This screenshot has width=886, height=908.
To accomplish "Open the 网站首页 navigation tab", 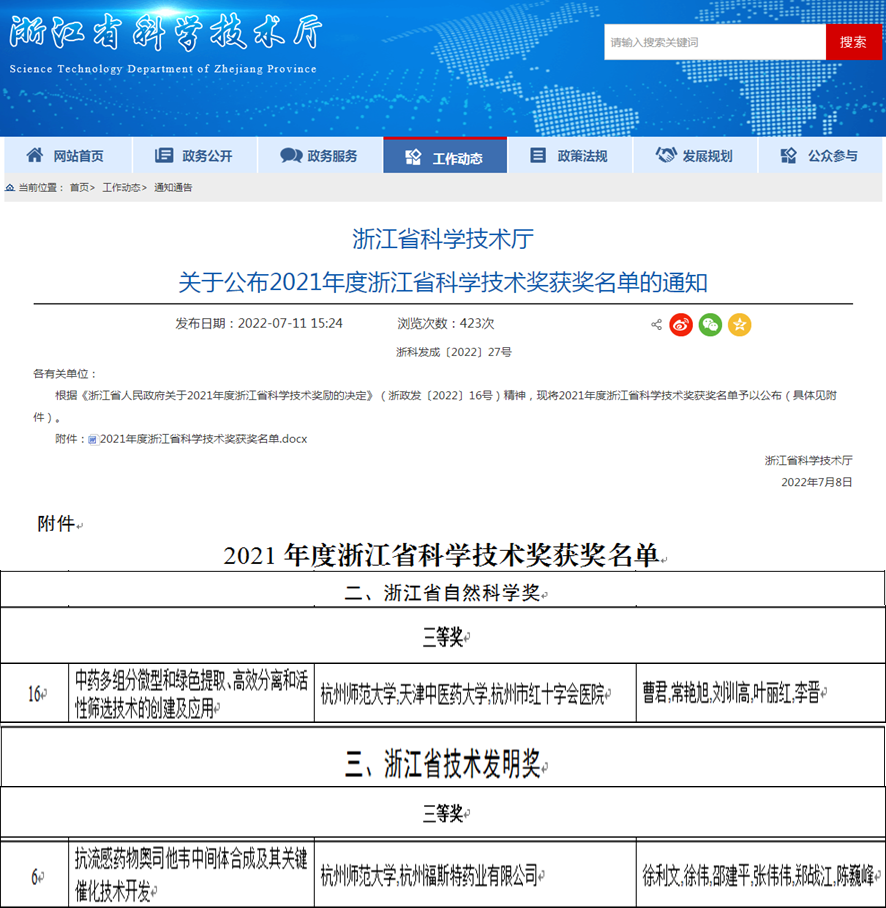I will coord(66,156).
